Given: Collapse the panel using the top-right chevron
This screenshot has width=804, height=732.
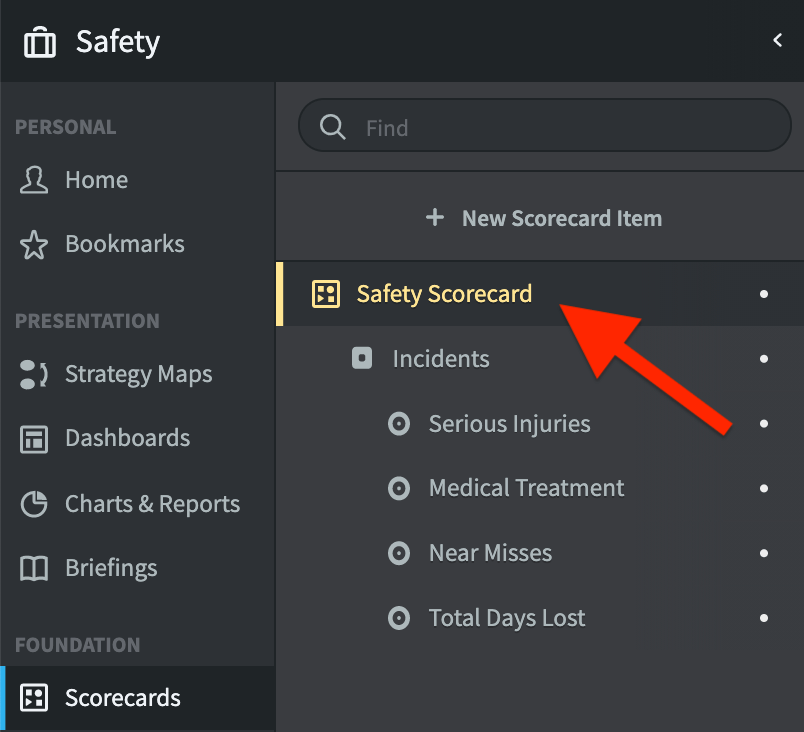Looking at the screenshot, I should tap(778, 40).
